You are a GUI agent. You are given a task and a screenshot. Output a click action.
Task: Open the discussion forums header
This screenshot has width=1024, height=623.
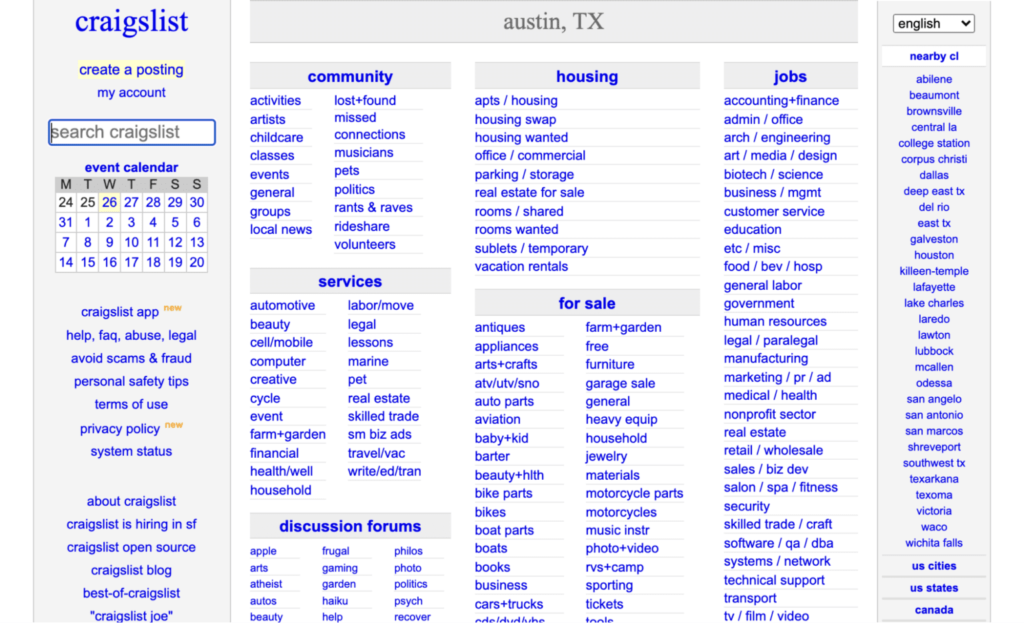[x=349, y=527]
